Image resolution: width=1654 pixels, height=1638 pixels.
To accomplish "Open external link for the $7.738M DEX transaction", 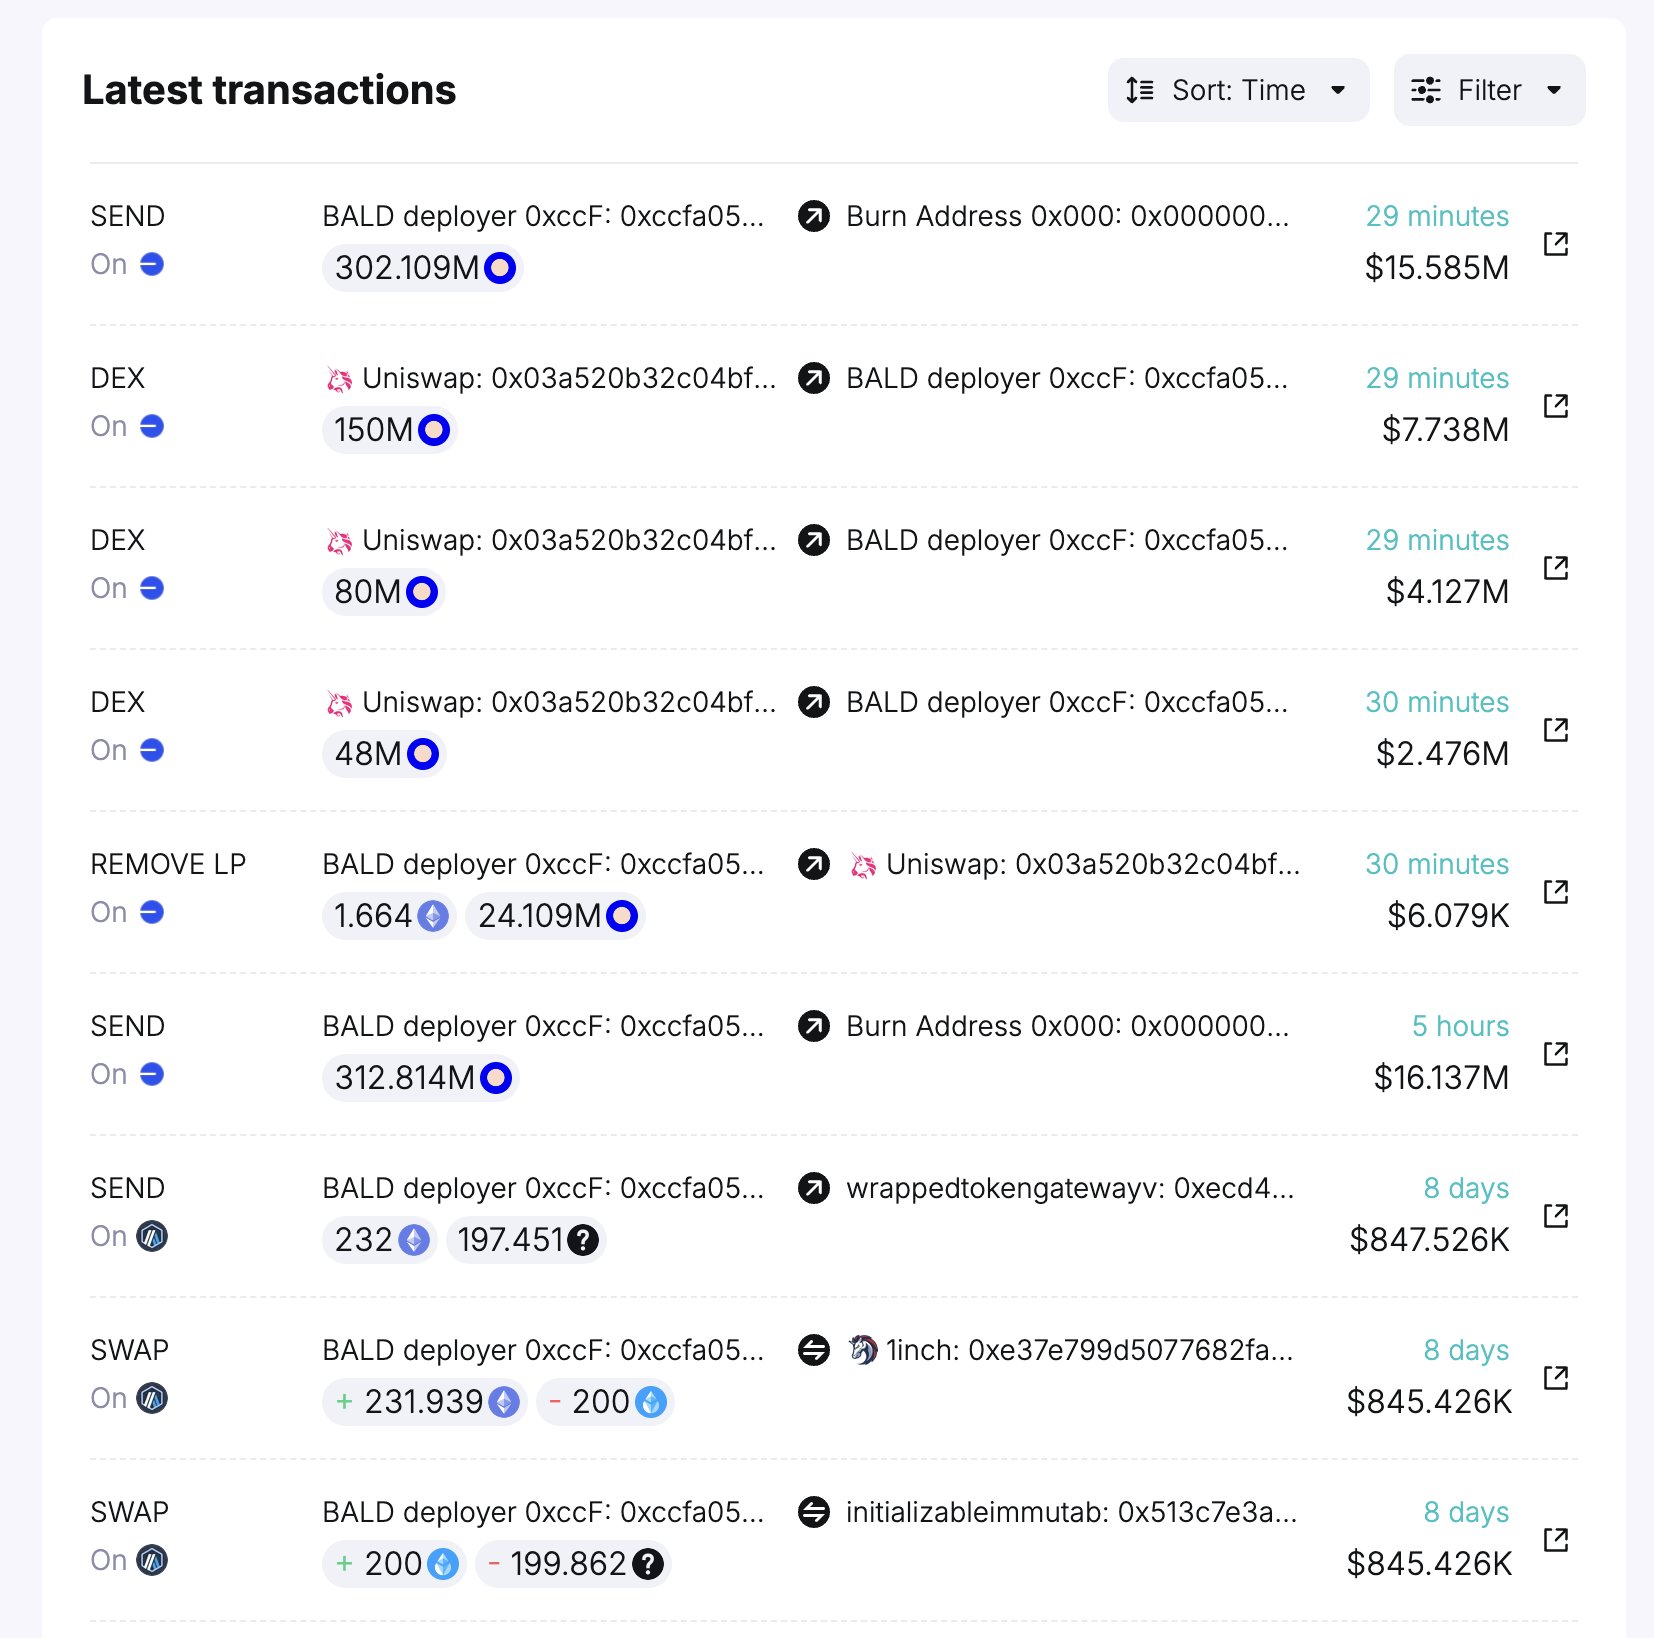I will [1555, 405].
